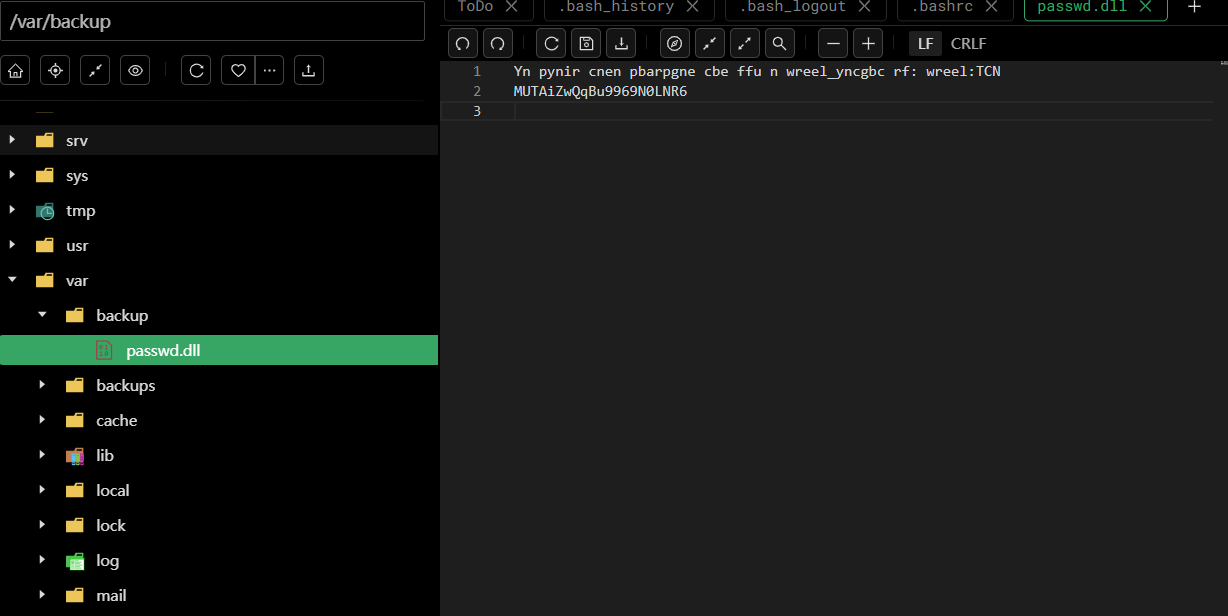Switch to the .bash_logout tab
This screenshot has width=1228, height=616.
[792, 6]
